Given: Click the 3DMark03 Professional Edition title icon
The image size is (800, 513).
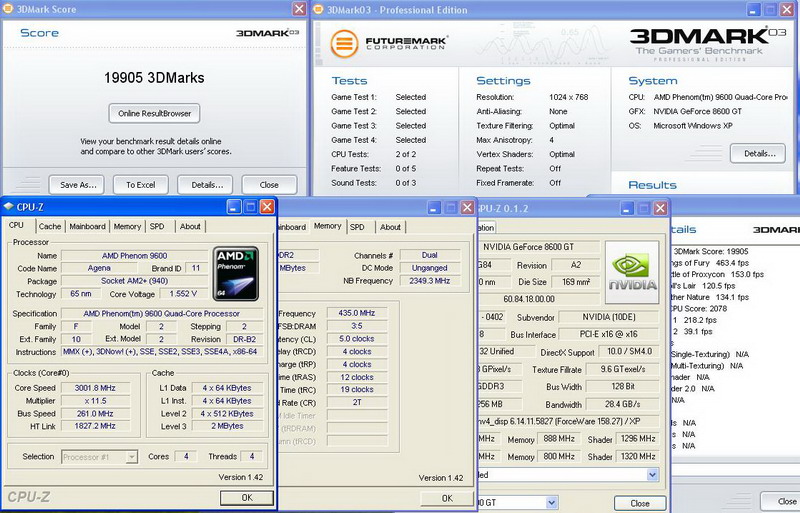Looking at the screenshot, I should click(318, 9).
